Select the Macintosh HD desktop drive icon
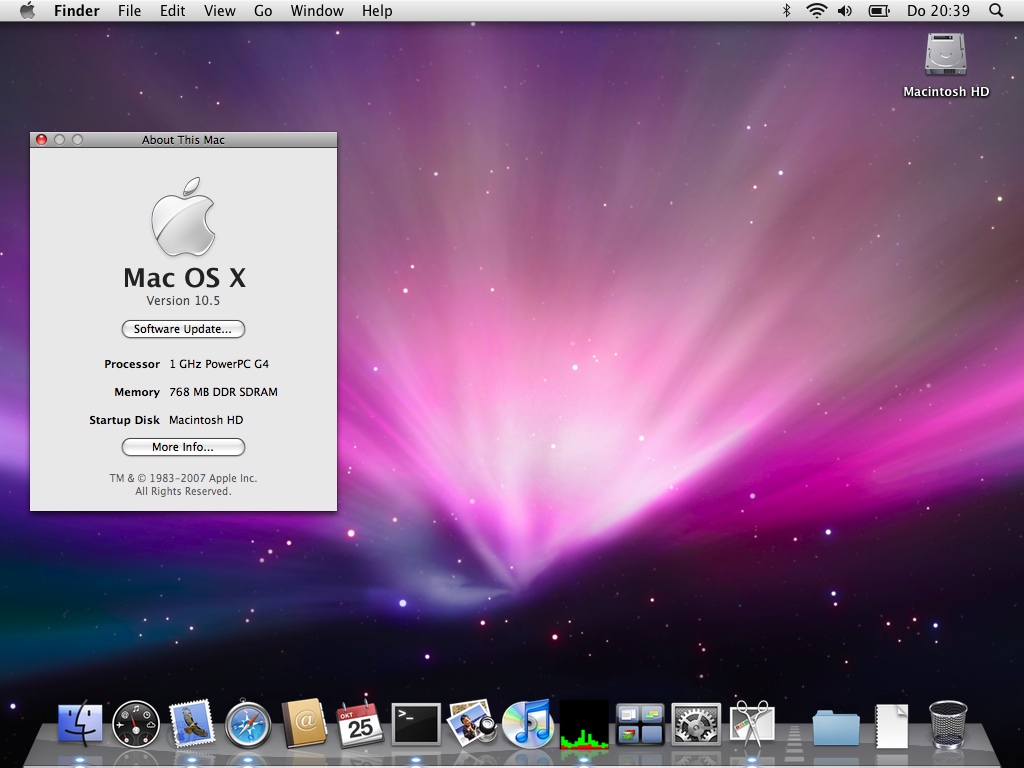Image resolution: width=1024 pixels, height=768 pixels. [x=946, y=54]
